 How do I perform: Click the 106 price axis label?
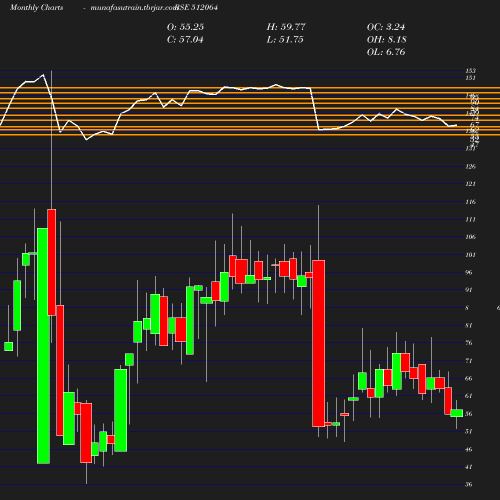[x=470, y=237]
